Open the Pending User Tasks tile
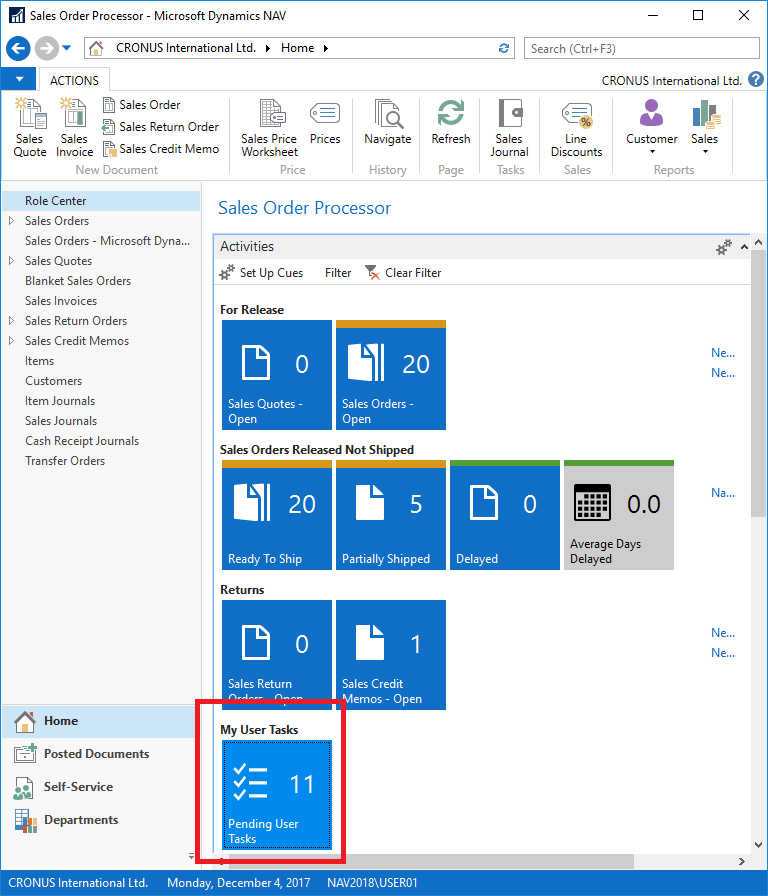Screen dimensions: 768x896 [277, 794]
